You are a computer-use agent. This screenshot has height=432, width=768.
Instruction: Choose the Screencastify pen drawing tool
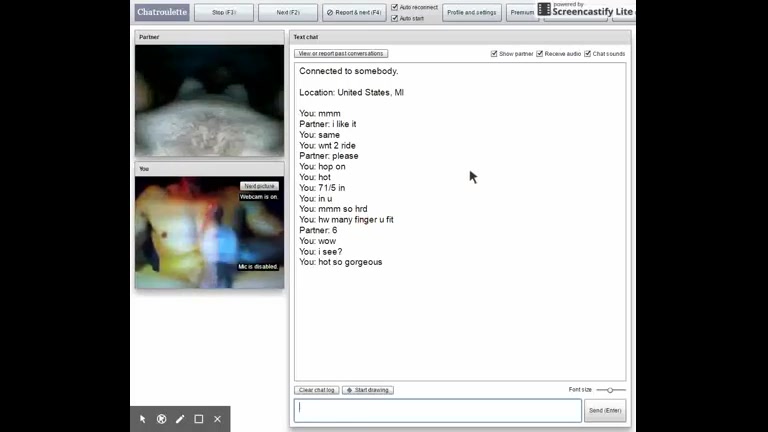pos(180,419)
